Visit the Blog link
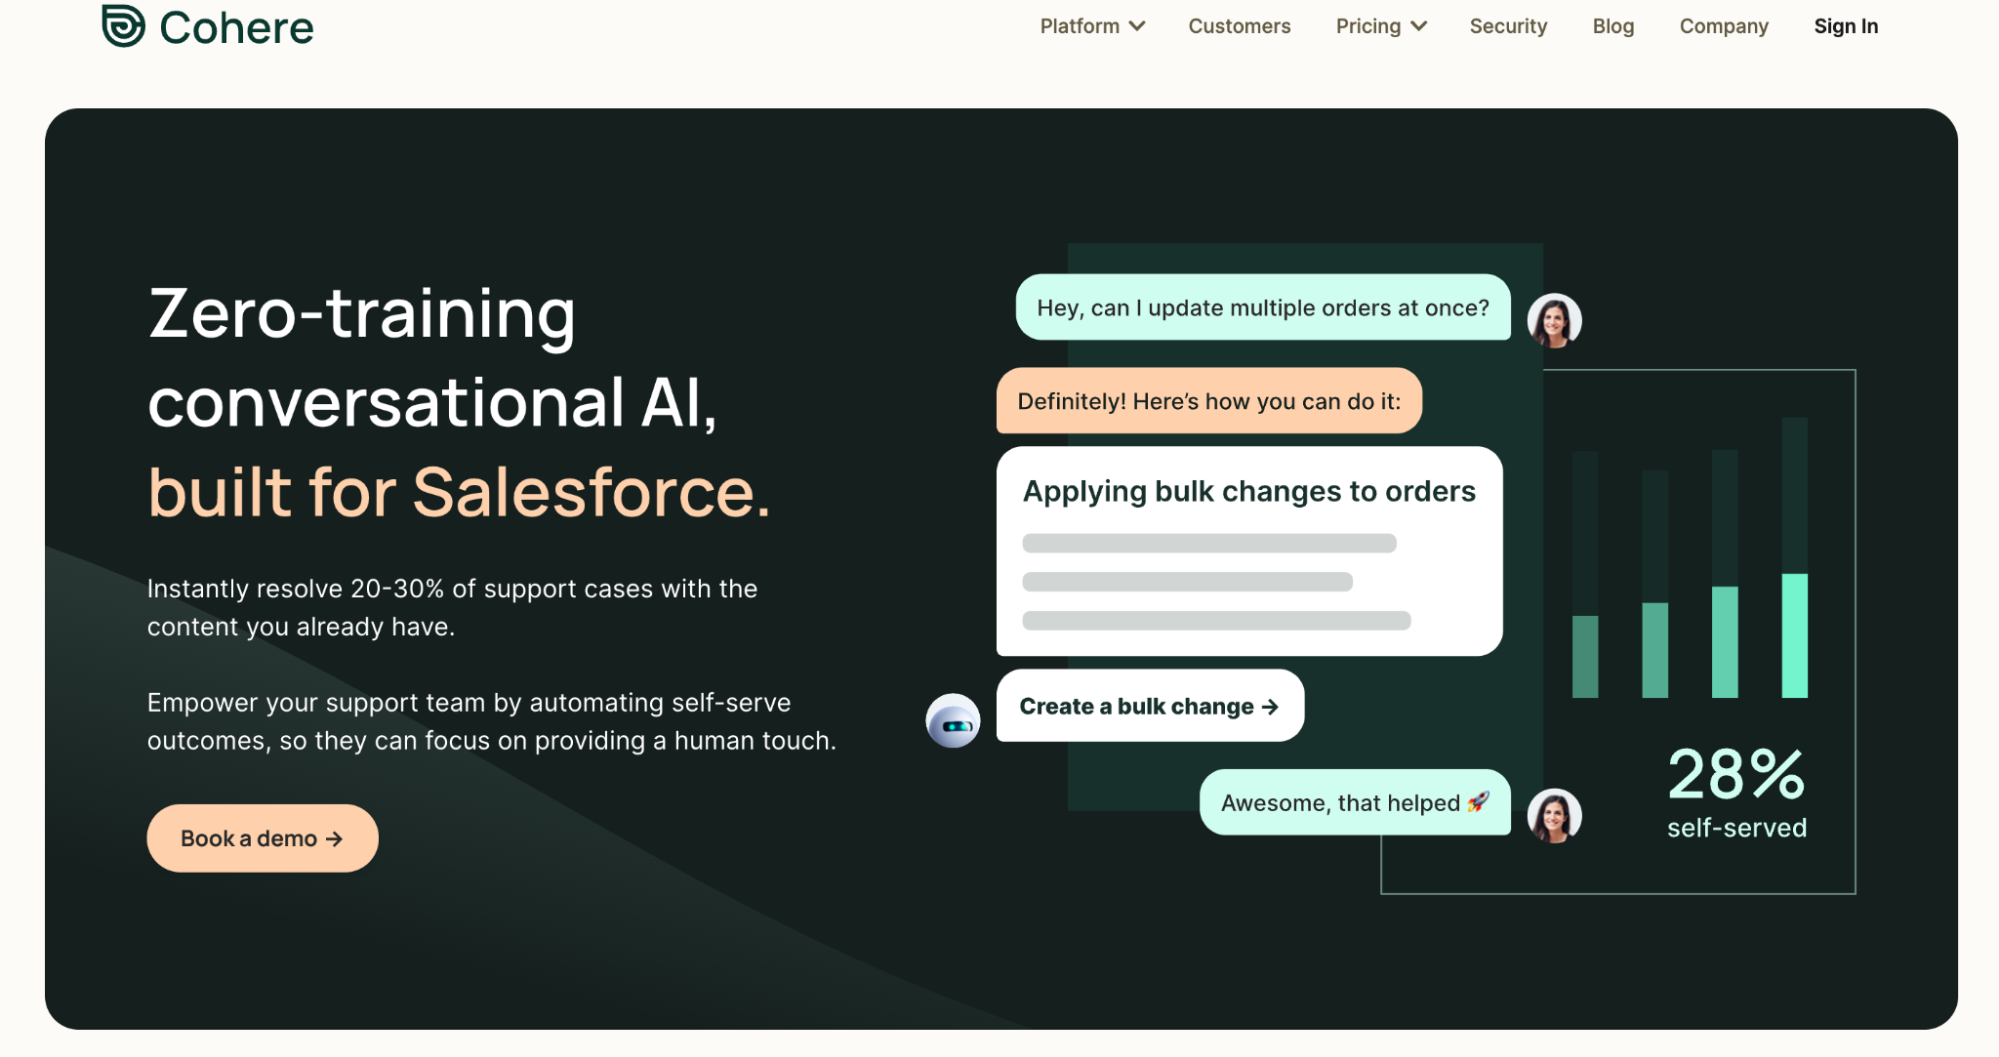This screenshot has height=1057, width=1999. pyautogui.click(x=1613, y=26)
